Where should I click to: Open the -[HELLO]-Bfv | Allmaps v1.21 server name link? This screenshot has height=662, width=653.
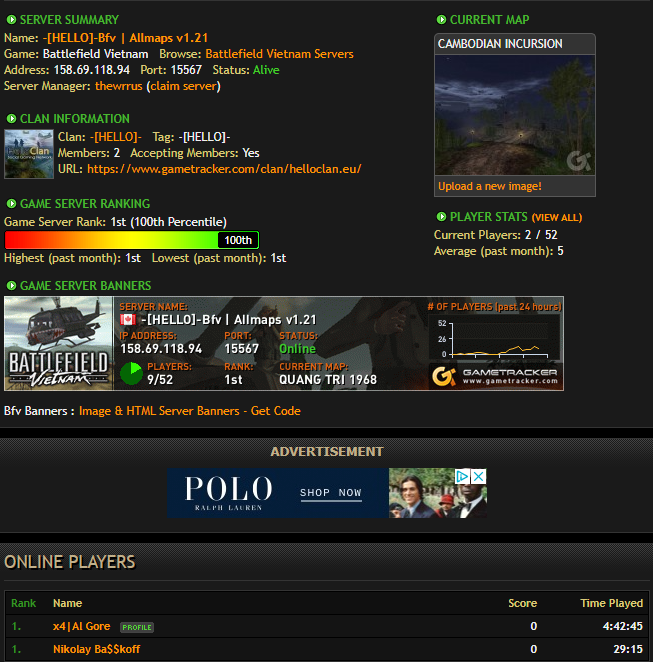pos(125,38)
